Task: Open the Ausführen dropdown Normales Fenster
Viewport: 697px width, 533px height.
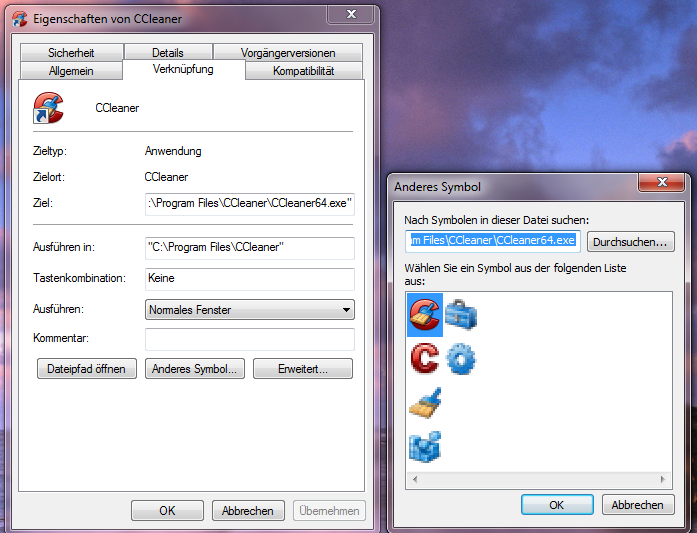Action: tap(250, 309)
